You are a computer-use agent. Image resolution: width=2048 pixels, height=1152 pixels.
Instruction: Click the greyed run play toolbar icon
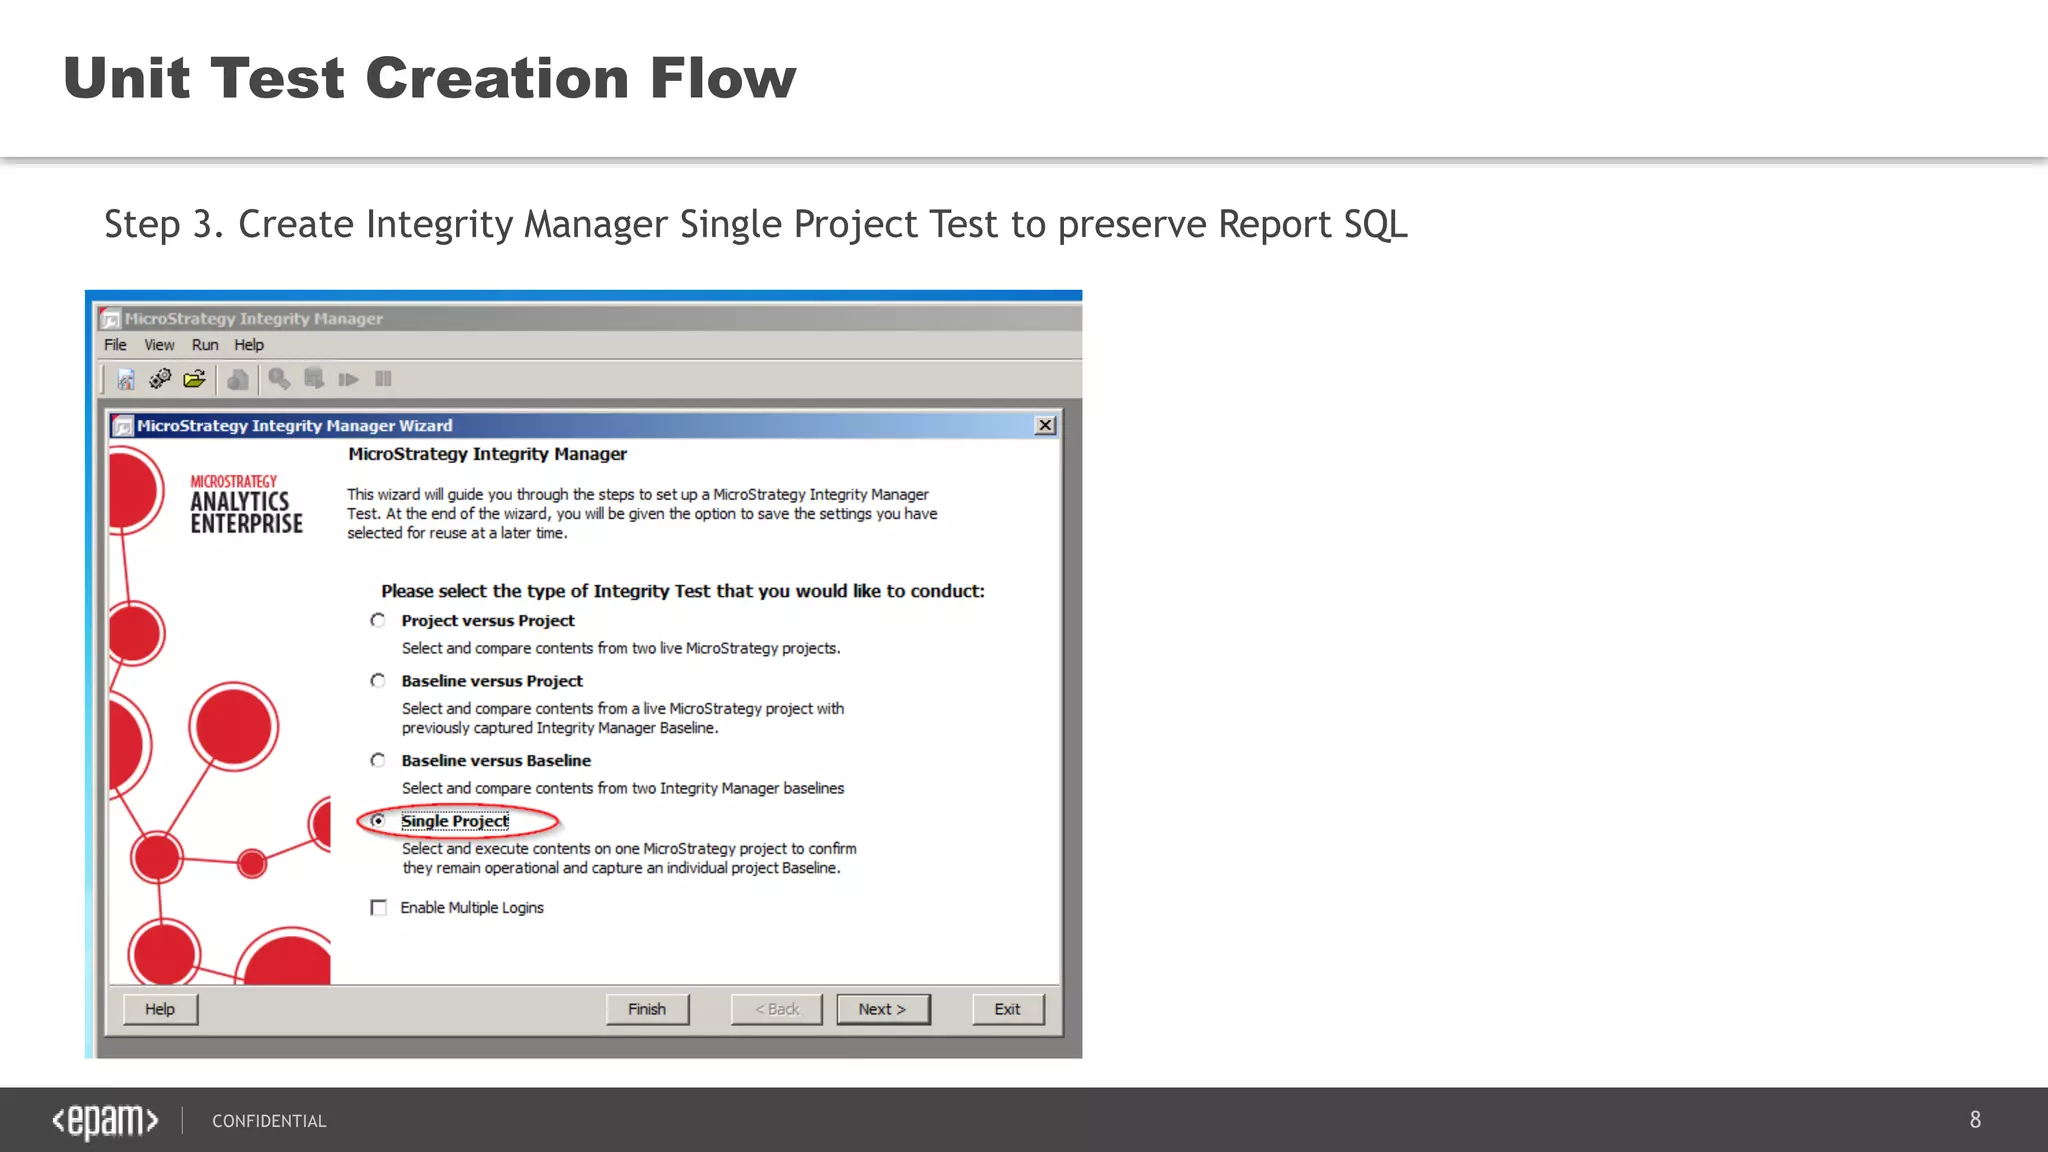(x=348, y=379)
